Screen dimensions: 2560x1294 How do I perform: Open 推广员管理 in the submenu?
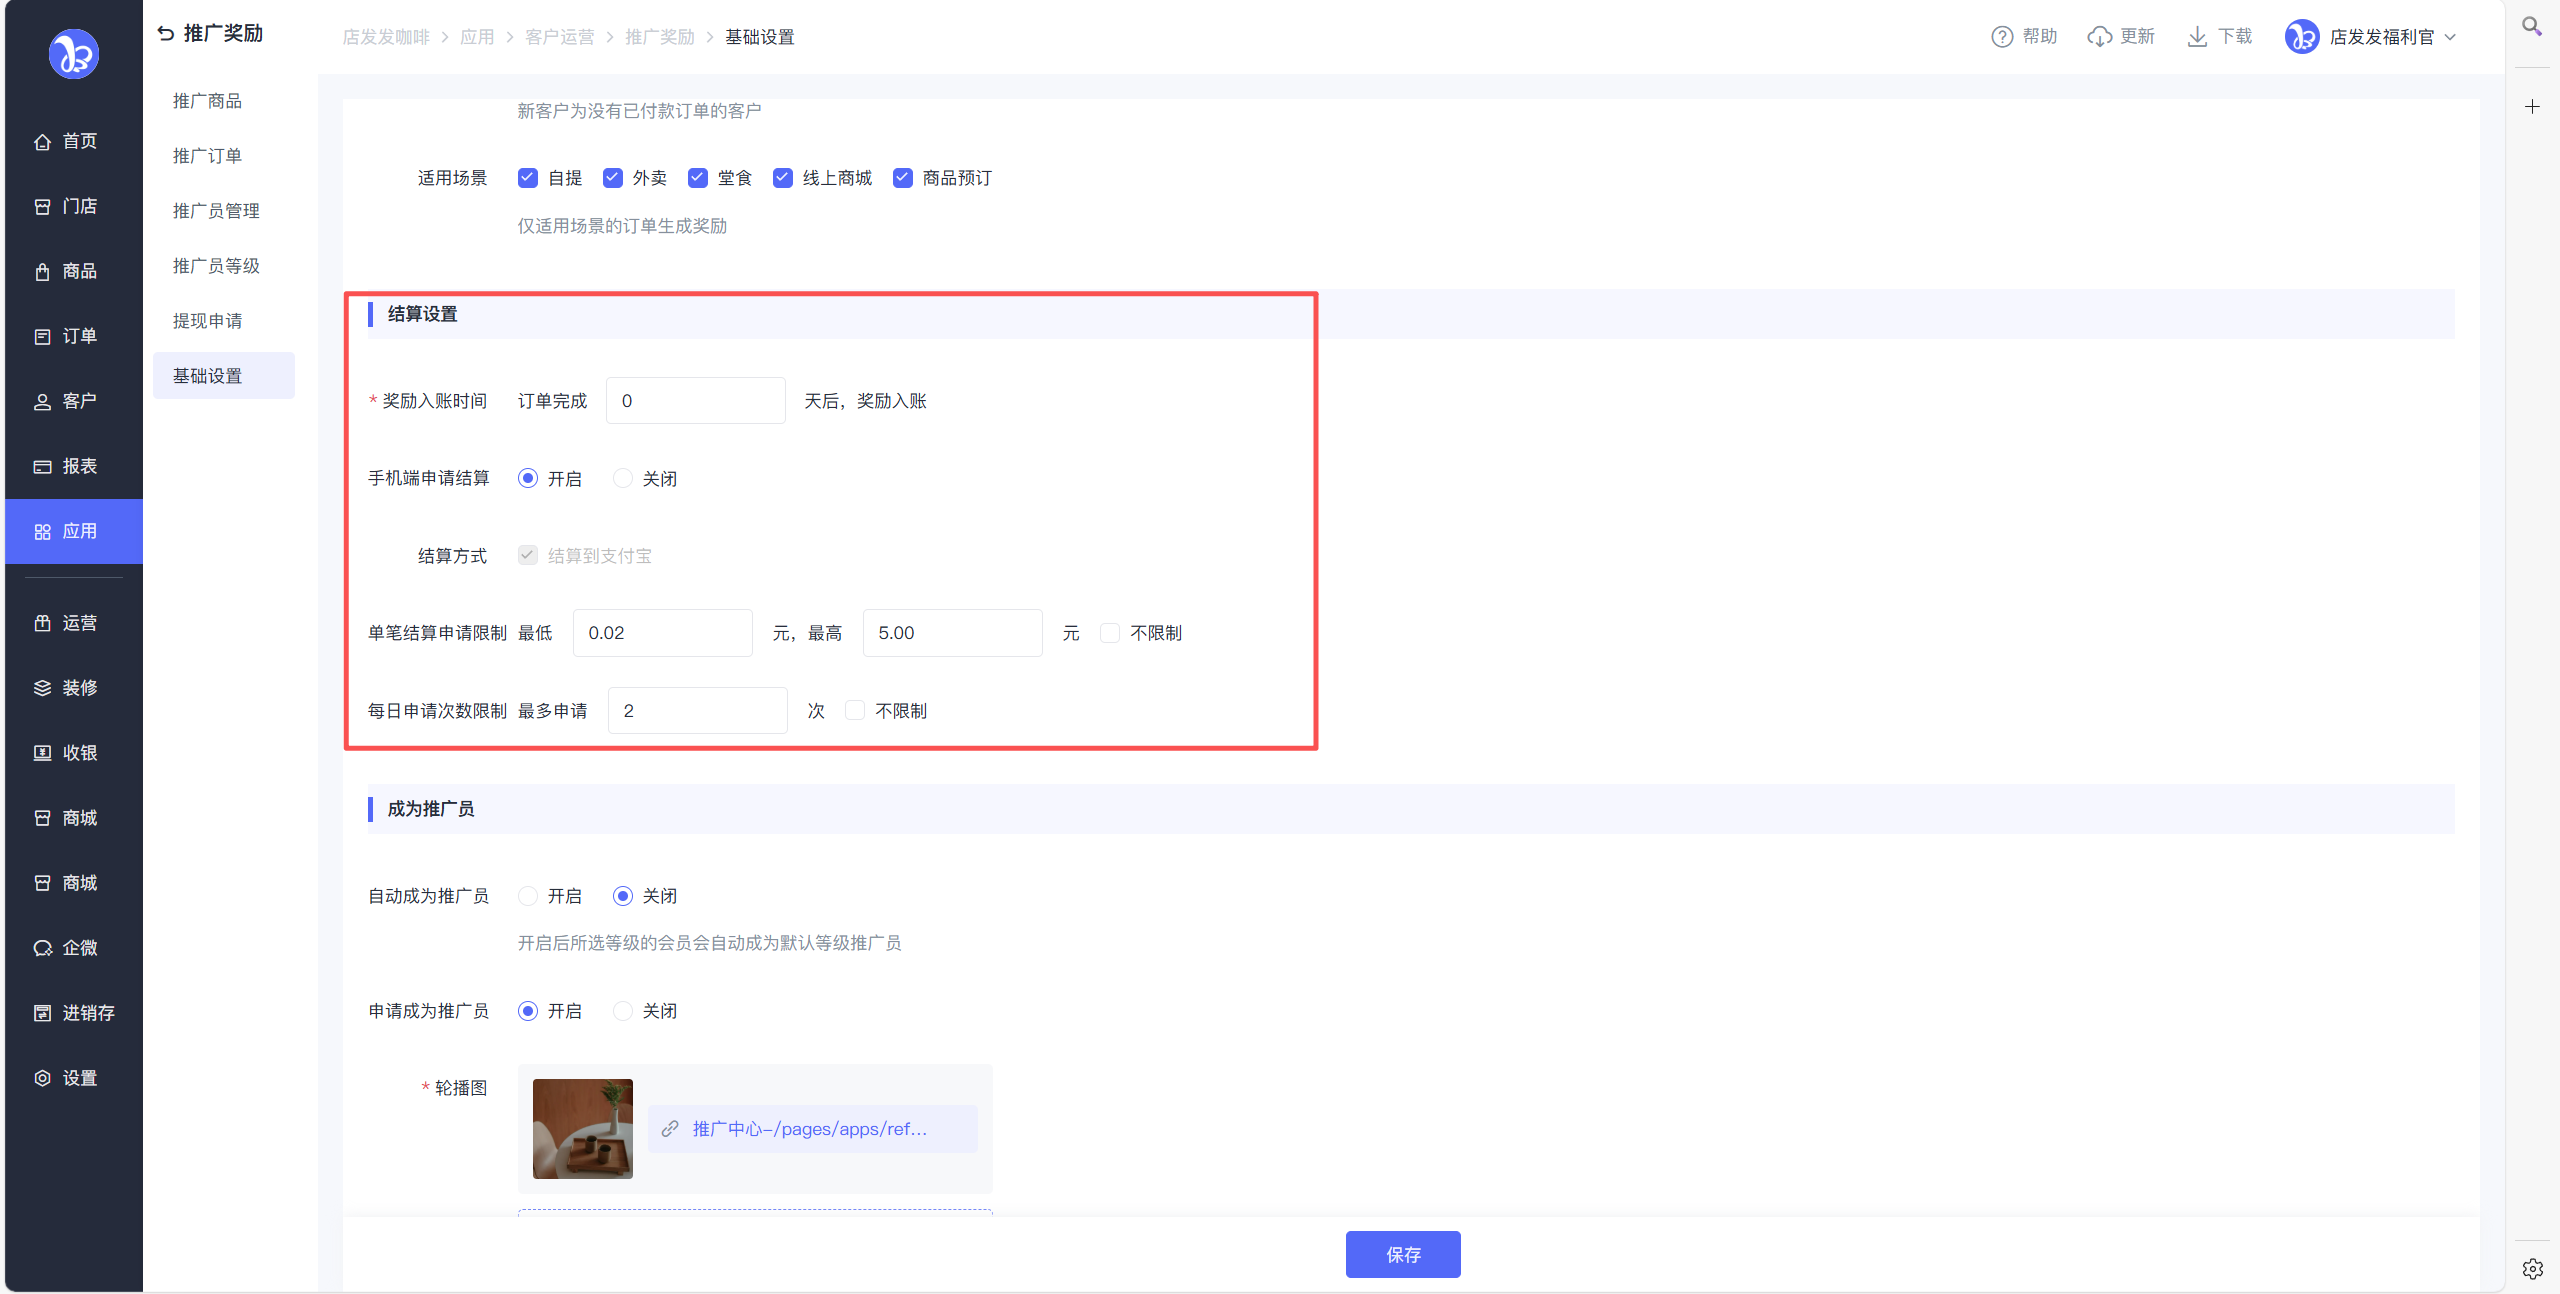[x=216, y=211]
